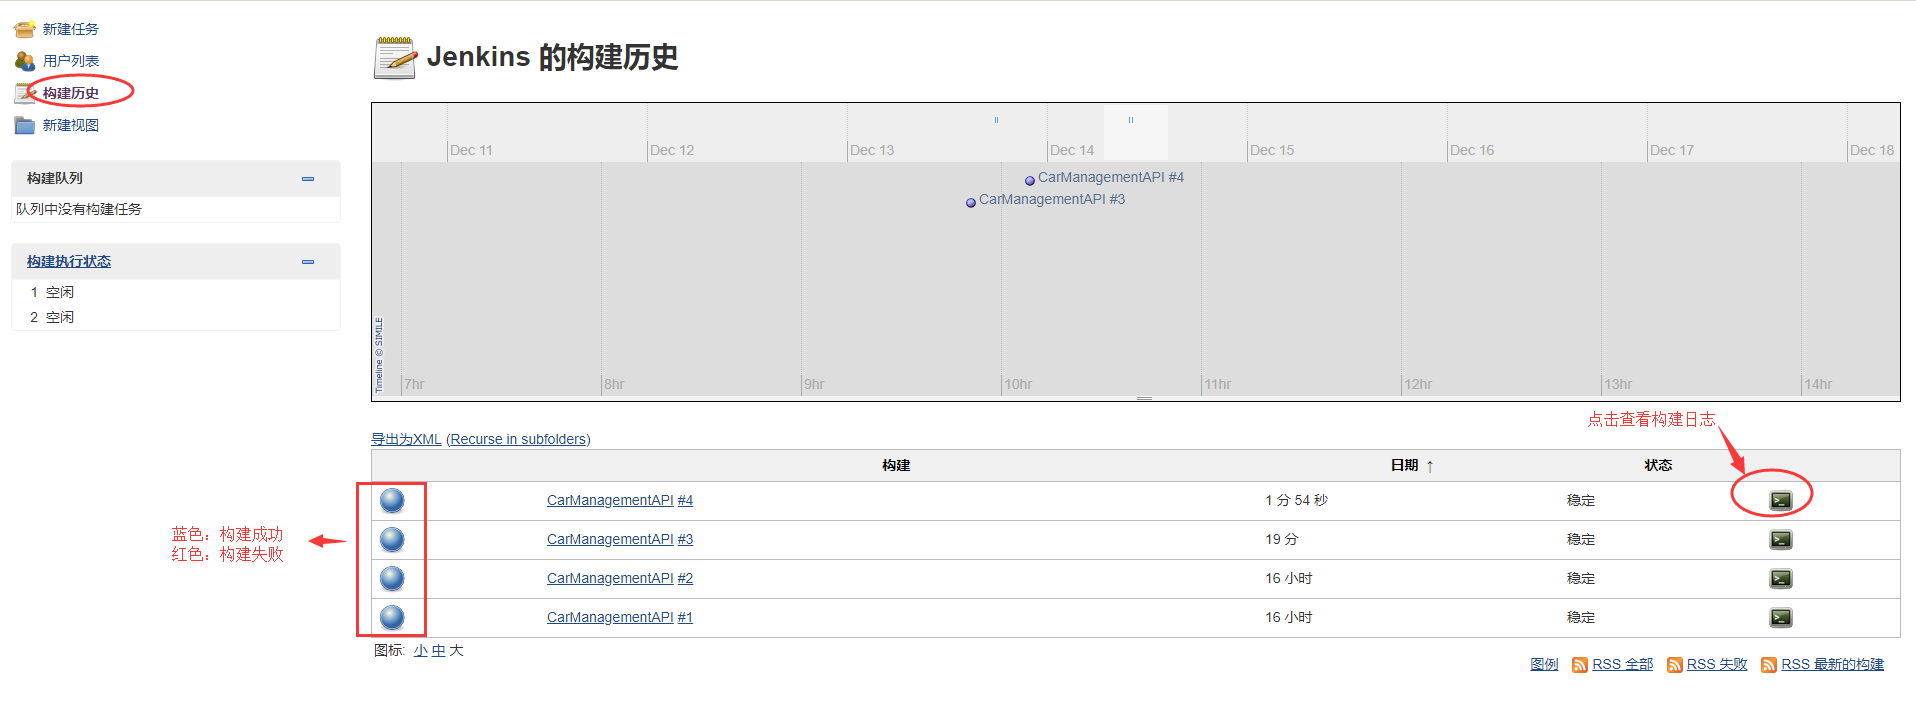Open the 构建执行状态 link
Screen dimensions: 1916x726
click(69, 261)
